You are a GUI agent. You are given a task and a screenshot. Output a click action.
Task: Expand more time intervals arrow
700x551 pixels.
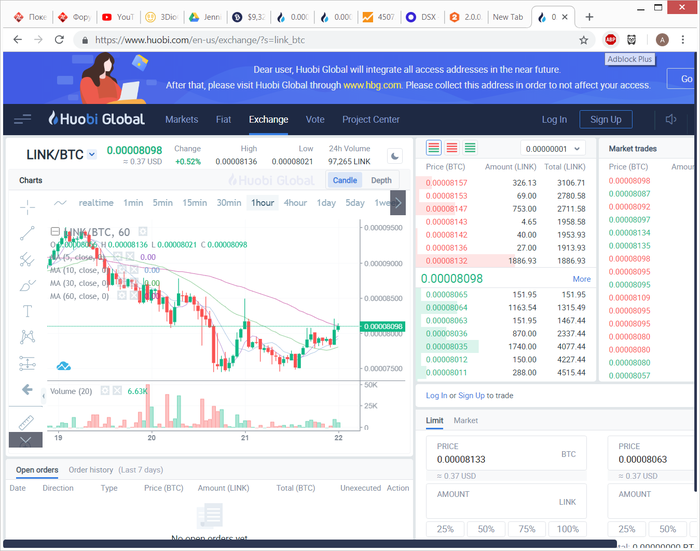(x=398, y=203)
